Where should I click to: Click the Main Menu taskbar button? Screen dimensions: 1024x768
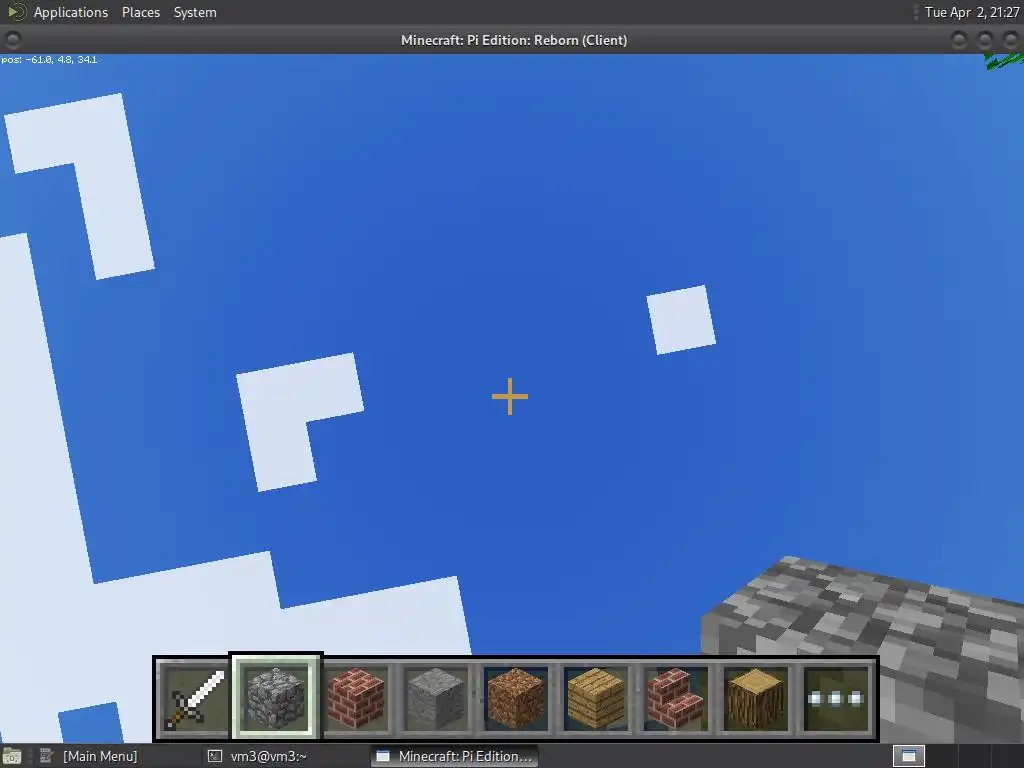pos(100,756)
